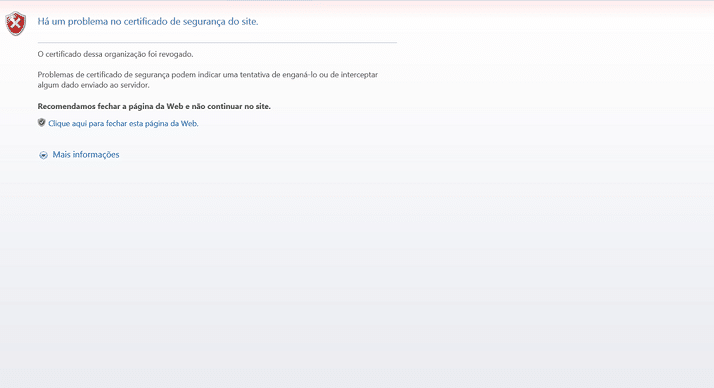Image resolution: width=714 pixels, height=388 pixels.
Task: Expand the Mais informações arrow icon
Action: pos(43,155)
